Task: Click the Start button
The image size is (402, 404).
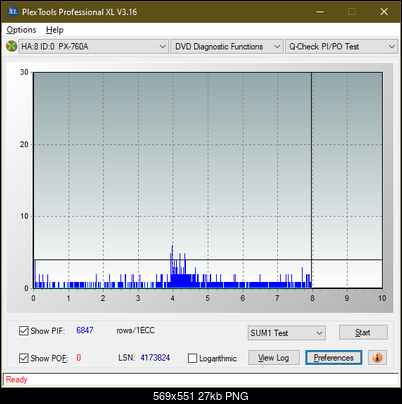Action: (x=363, y=333)
